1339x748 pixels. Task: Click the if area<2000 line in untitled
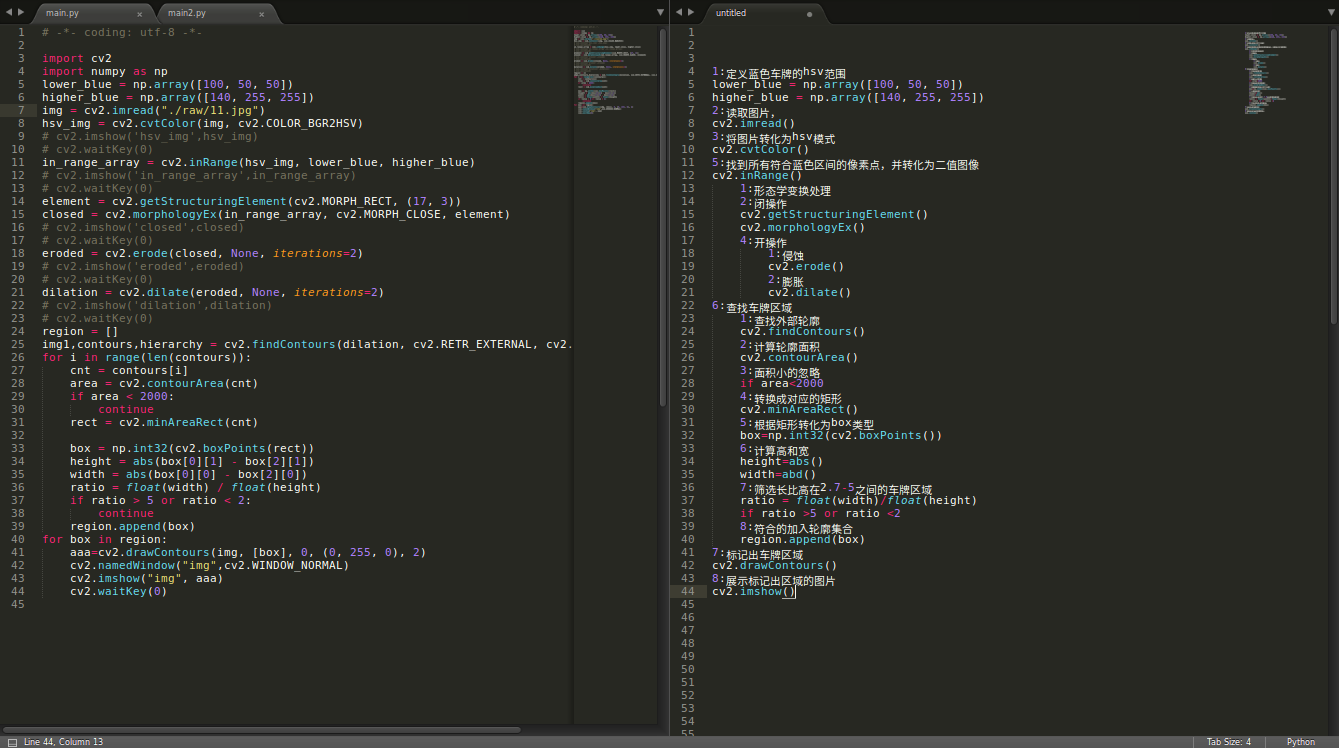tap(782, 383)
